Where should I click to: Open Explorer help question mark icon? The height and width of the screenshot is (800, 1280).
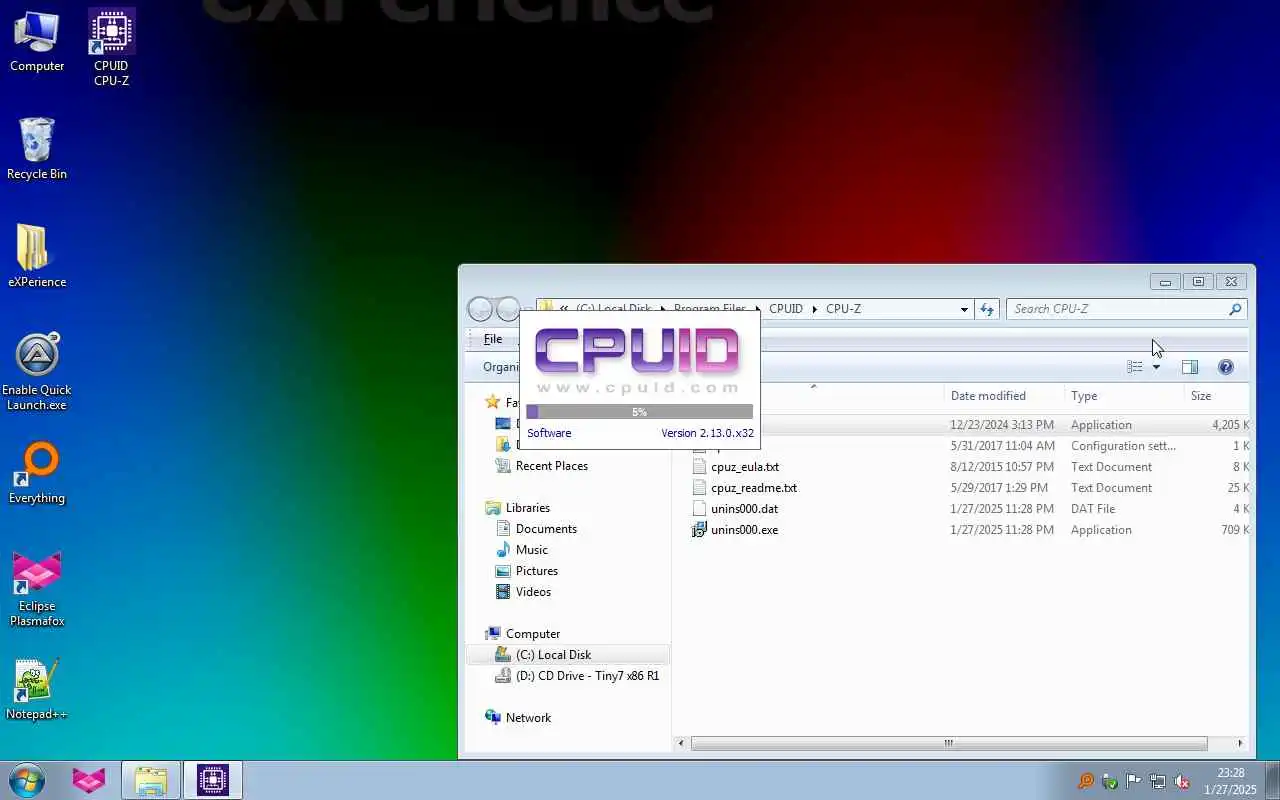pyautogui.click(x=1226, y=367)
